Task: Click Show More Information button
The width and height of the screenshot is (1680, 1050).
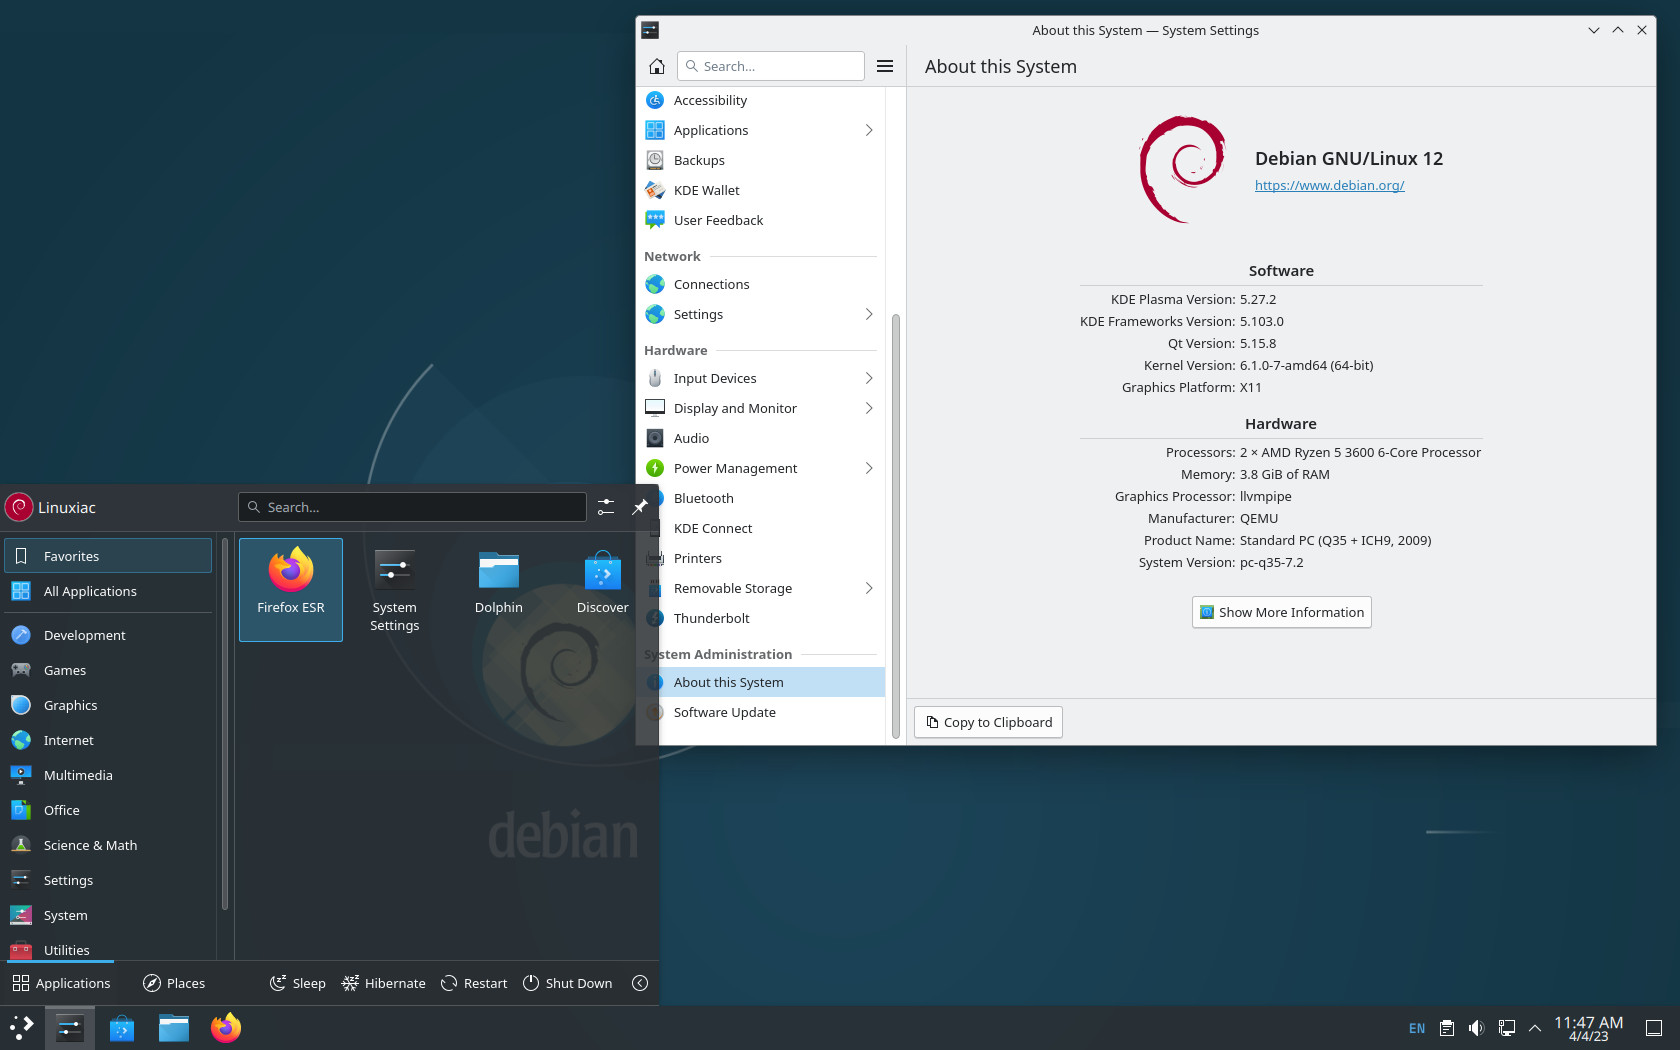Action: [x=1281, y=612]
